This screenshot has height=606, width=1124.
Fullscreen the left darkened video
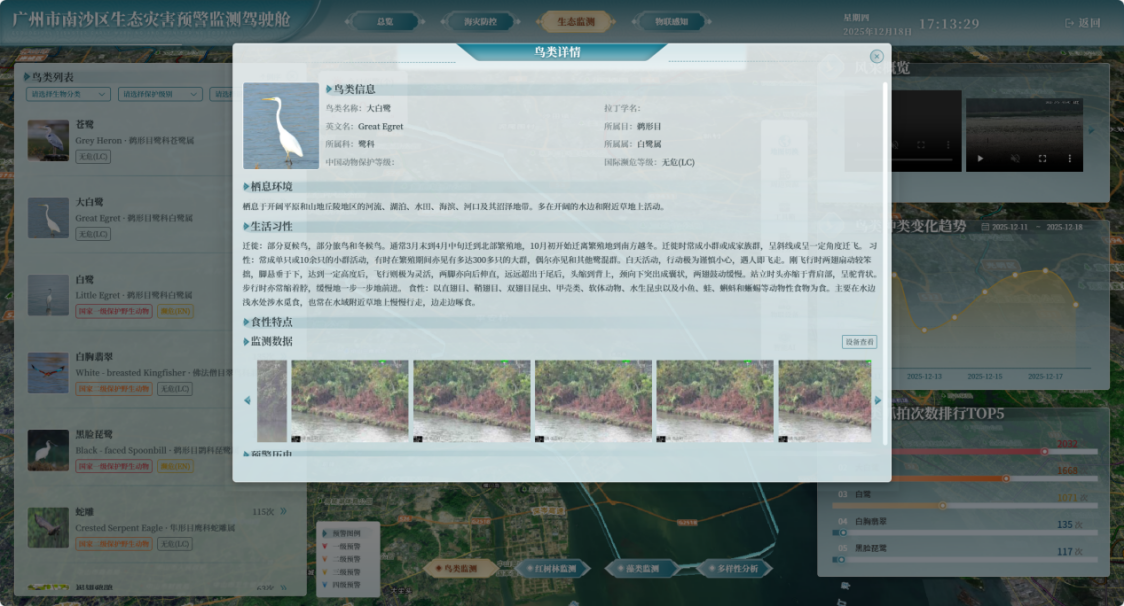point(921,145)
